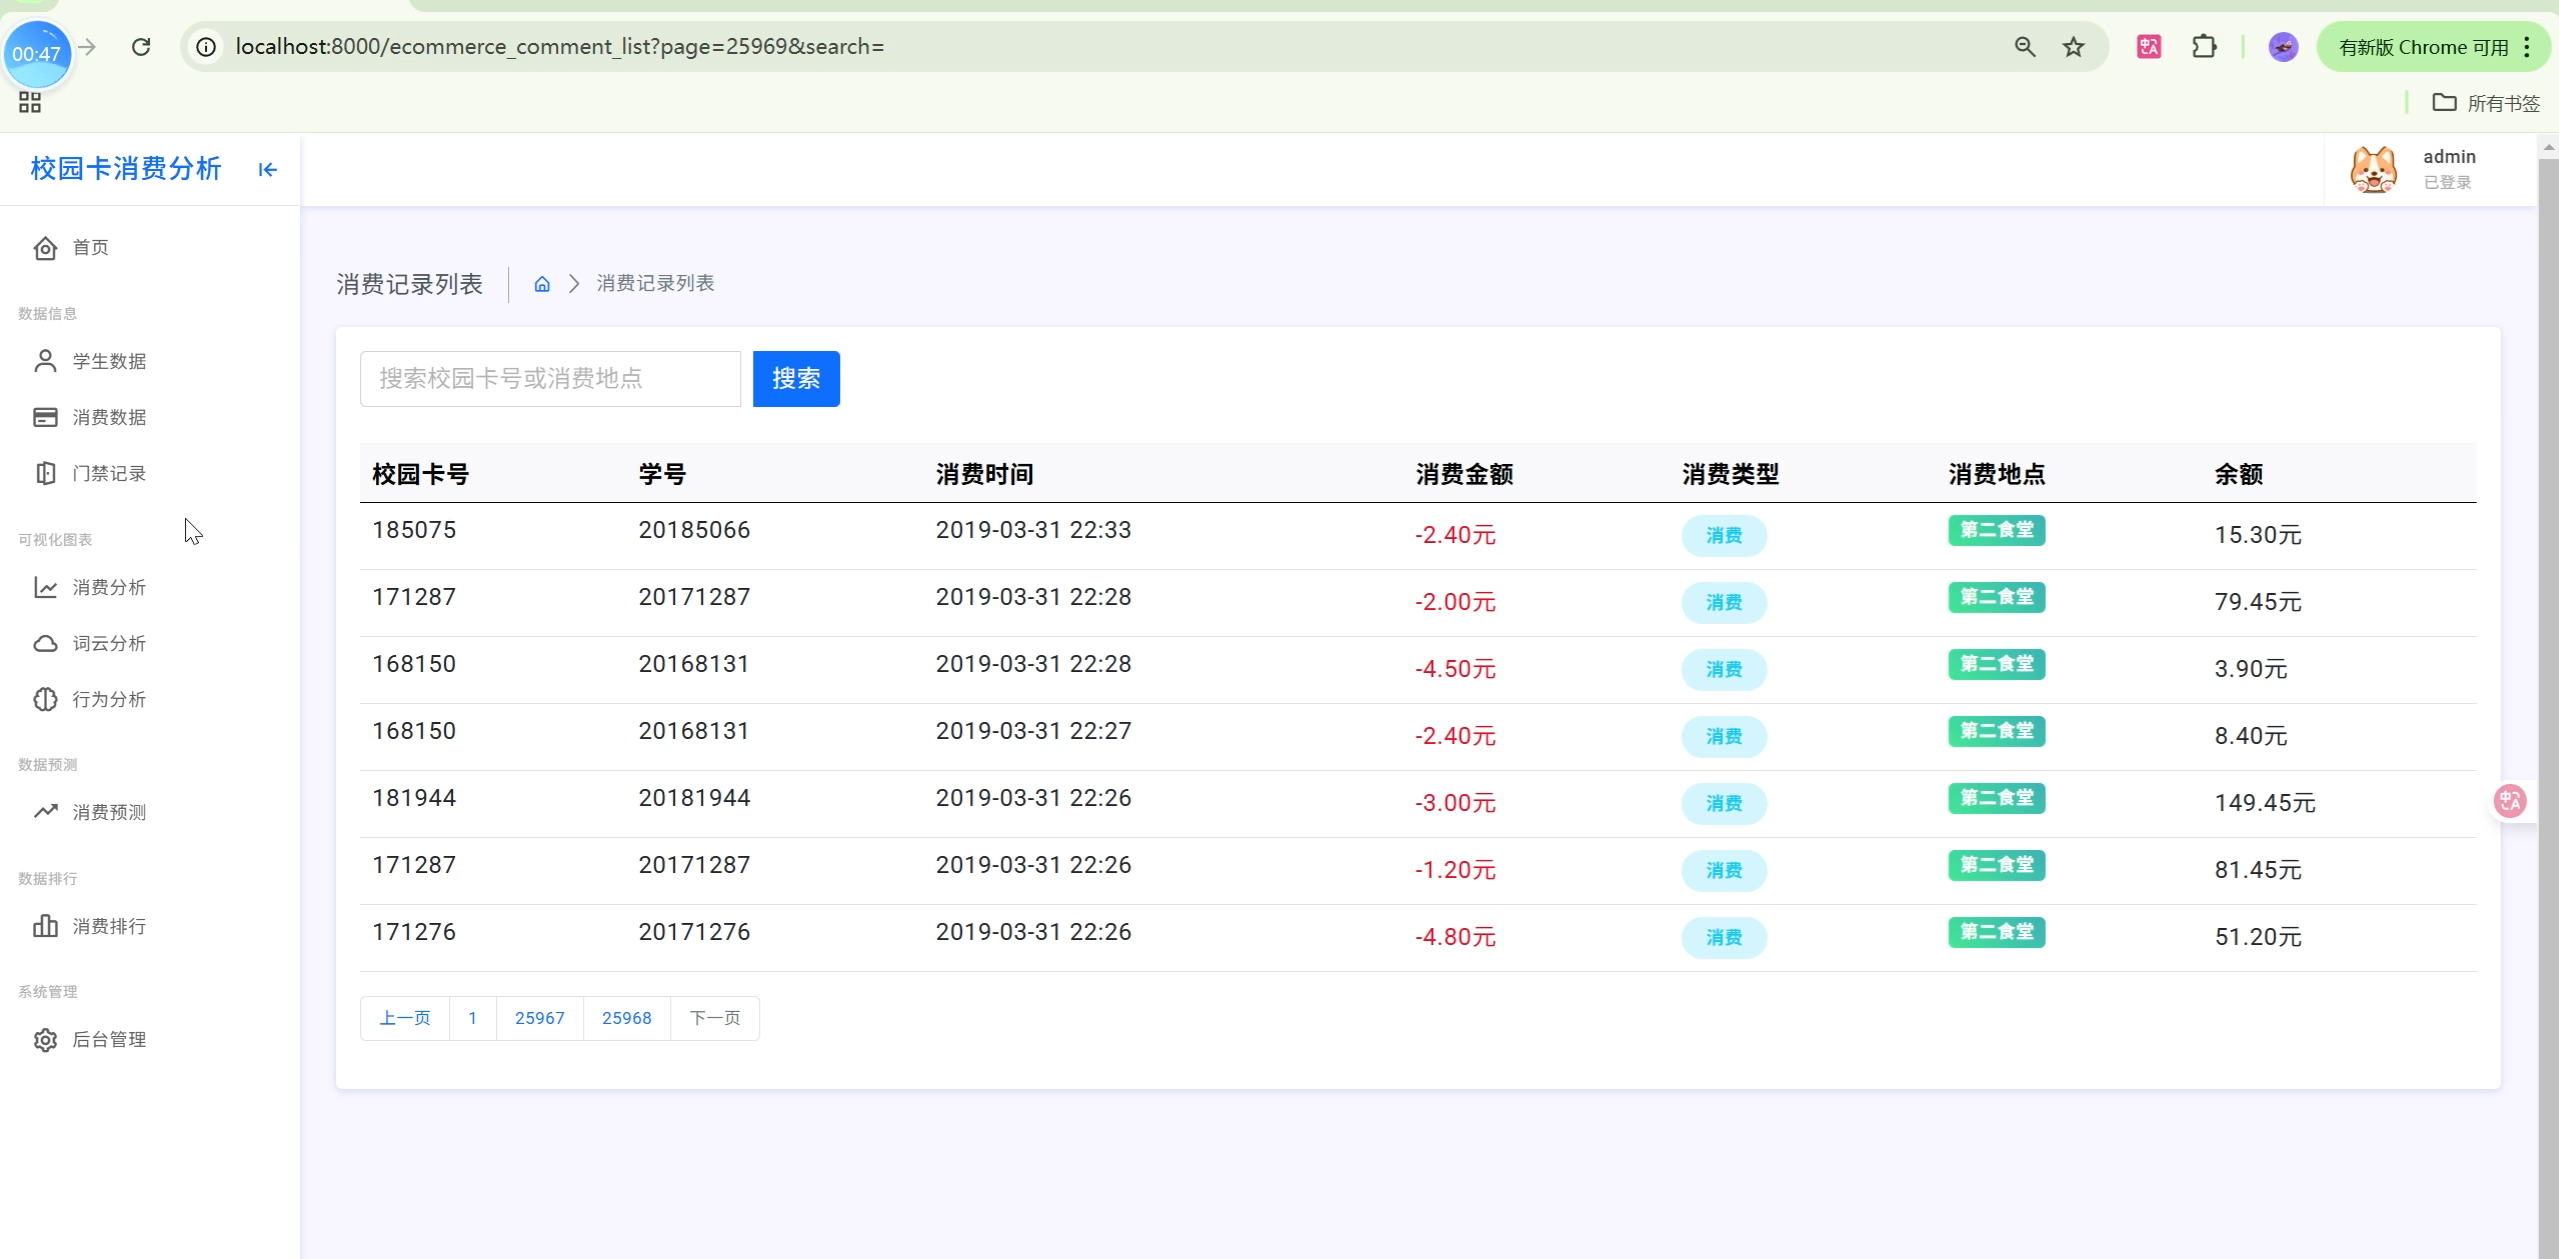Click the breadcrumb home icon
This screenshot has width=2559, height=1259.
[x=542, y=284]
